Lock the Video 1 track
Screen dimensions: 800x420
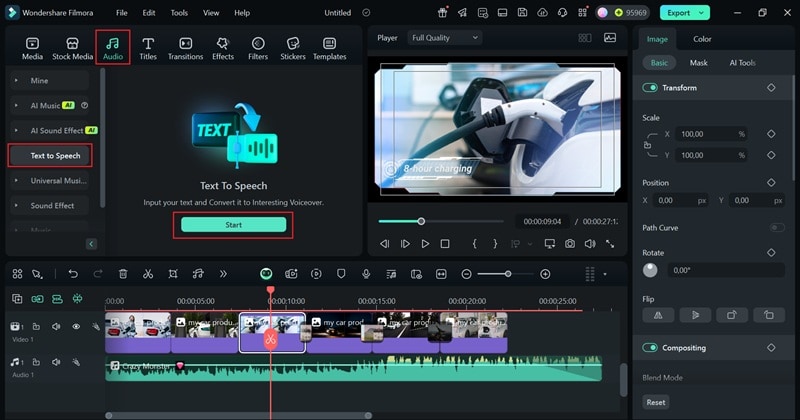point(36,327)
